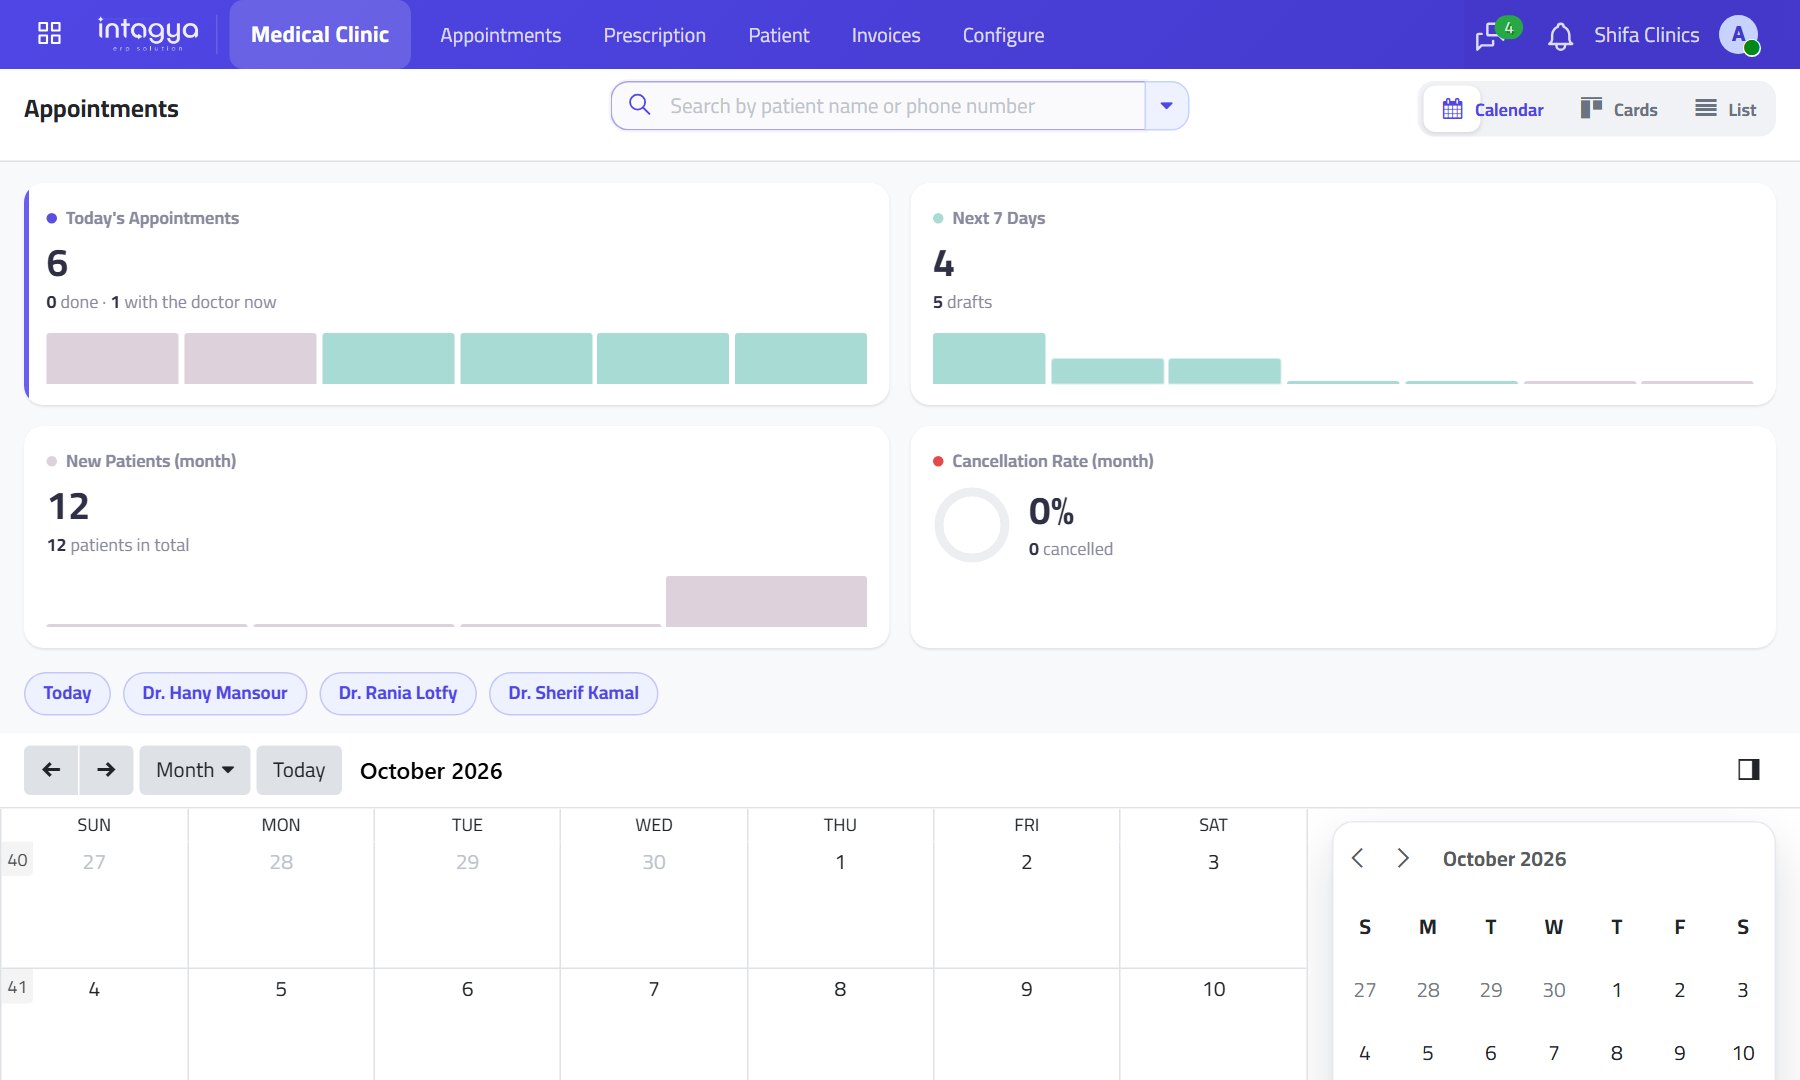Click the Today calendar navigation button
The height and width of the screenshot is (1080, 1800).
click(299, 770)
